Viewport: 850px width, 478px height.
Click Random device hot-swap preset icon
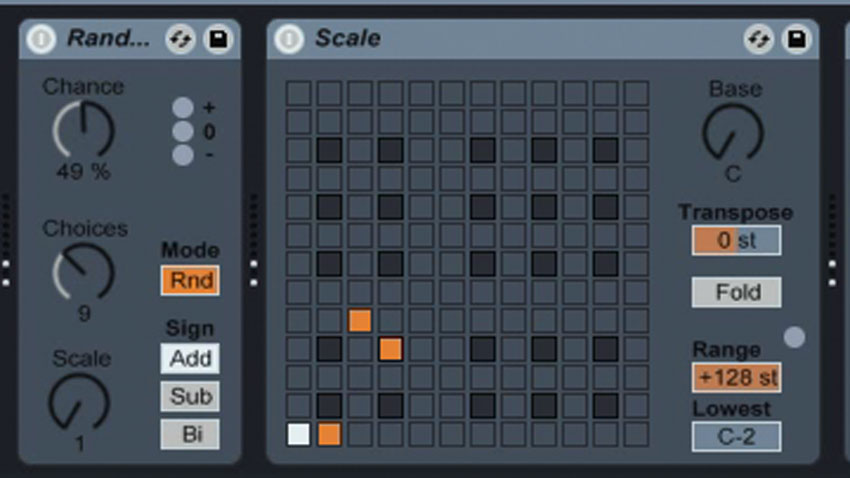[x=181, y=39]
